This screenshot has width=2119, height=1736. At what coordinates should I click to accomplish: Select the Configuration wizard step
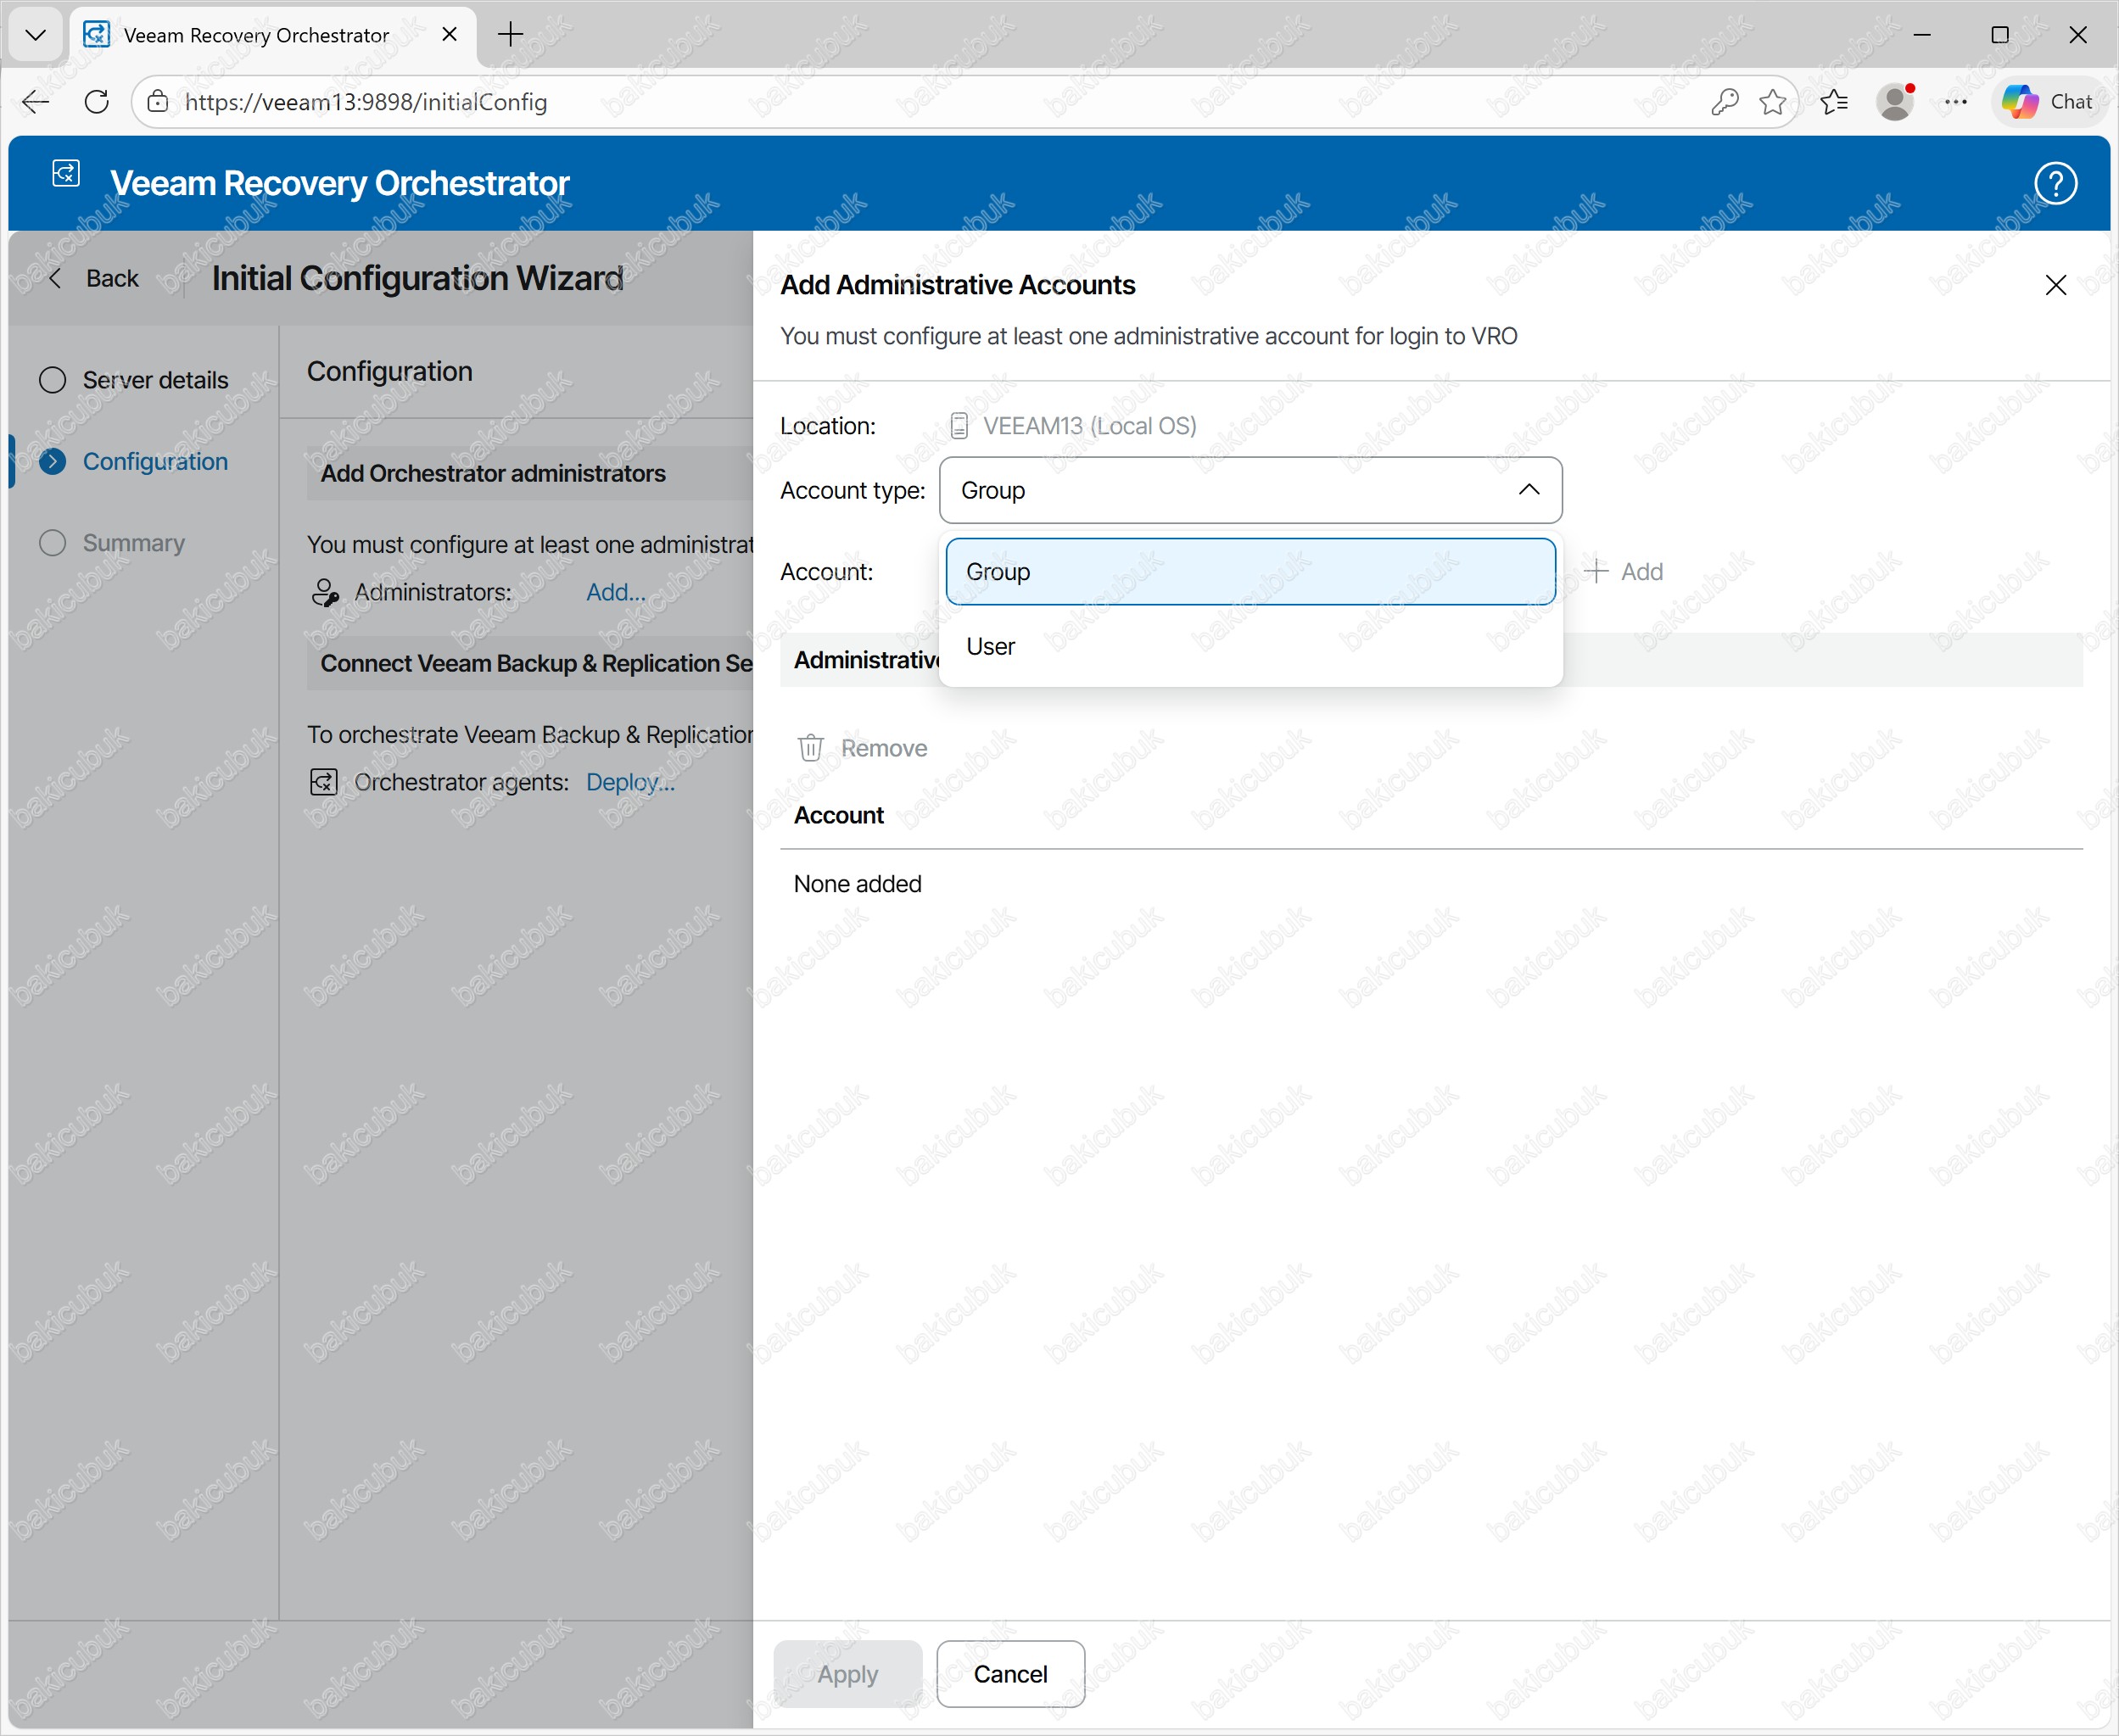pos(155,461)
